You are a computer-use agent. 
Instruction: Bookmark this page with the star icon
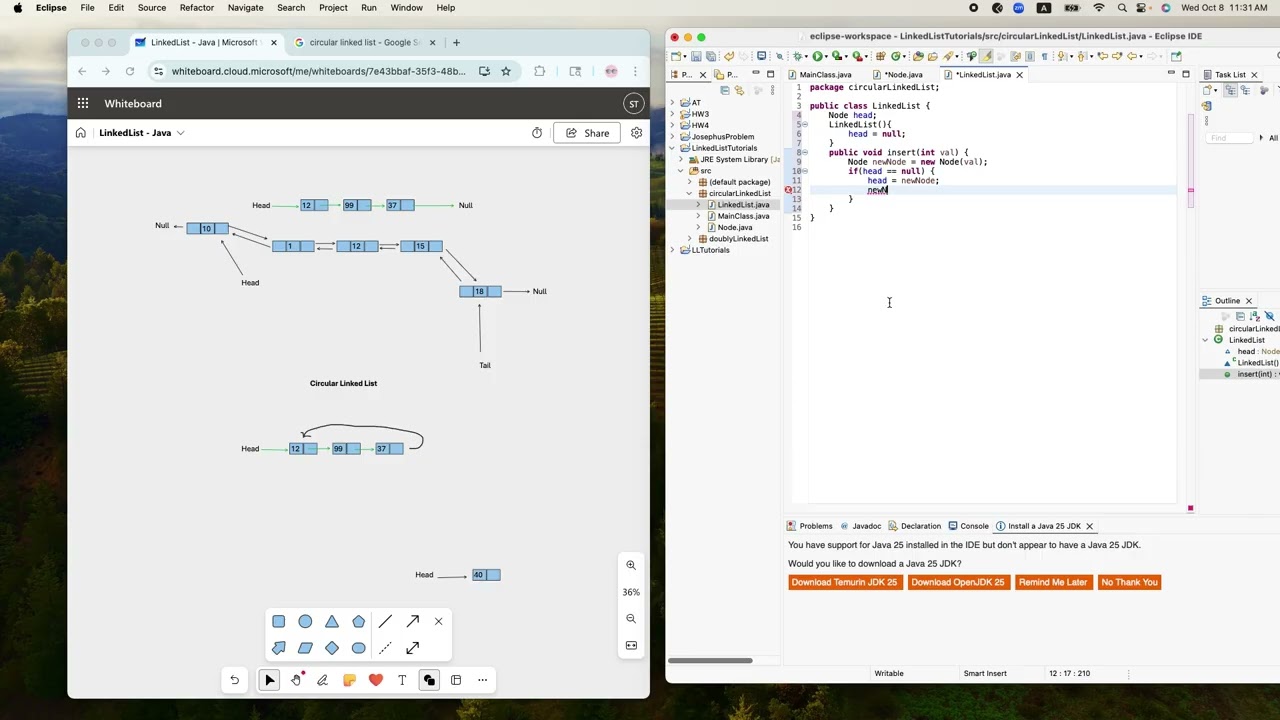pyautogui.click(x=506, y=71)
